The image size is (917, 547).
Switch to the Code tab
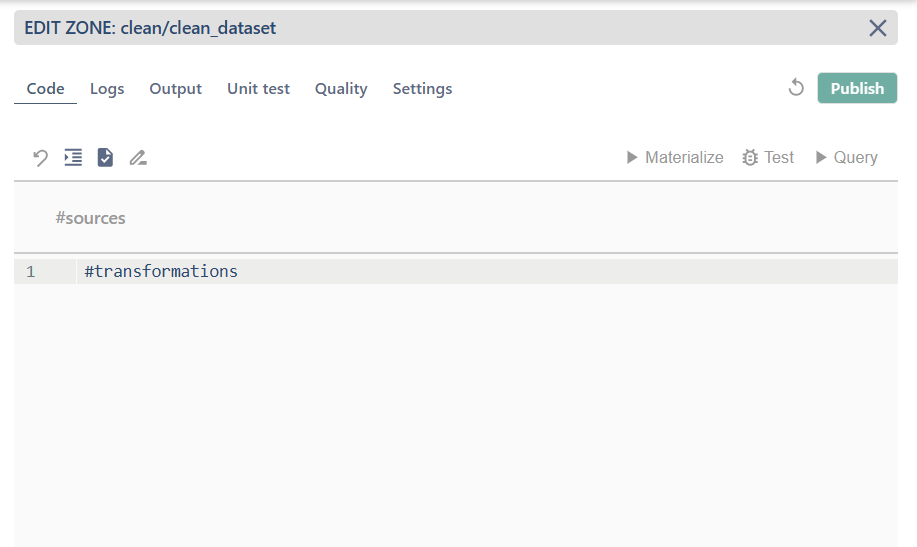46,88
